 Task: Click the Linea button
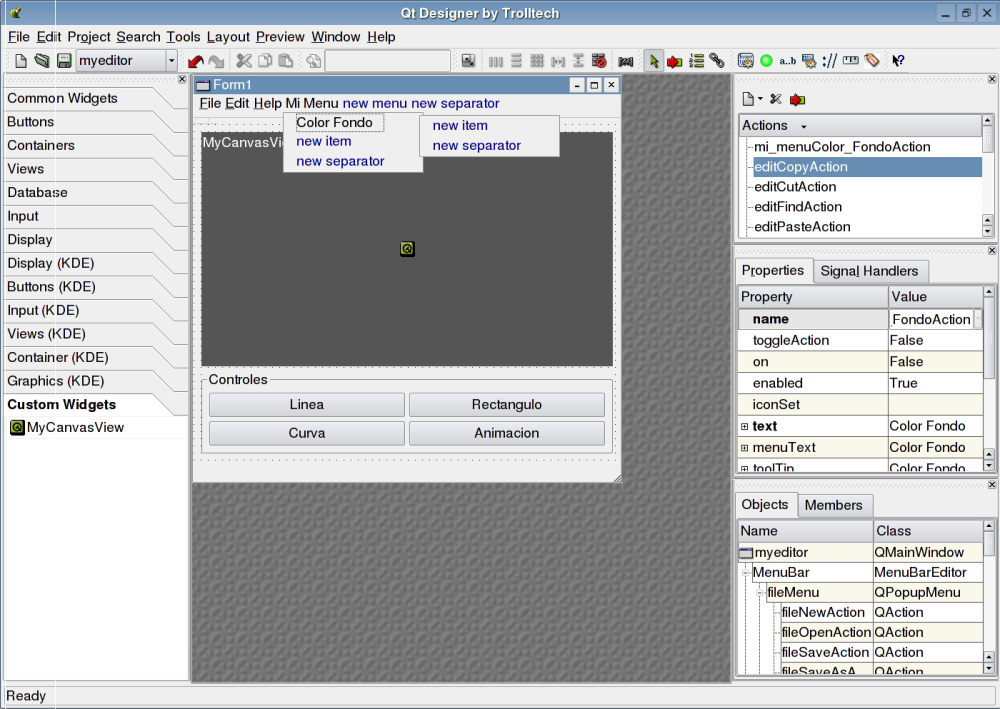pyautogui.click(x=307, y=404)
